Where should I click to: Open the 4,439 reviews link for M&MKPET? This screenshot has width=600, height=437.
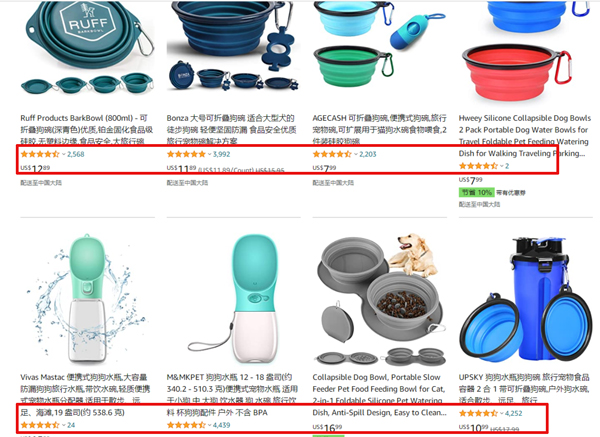click(x=222, y=425)
